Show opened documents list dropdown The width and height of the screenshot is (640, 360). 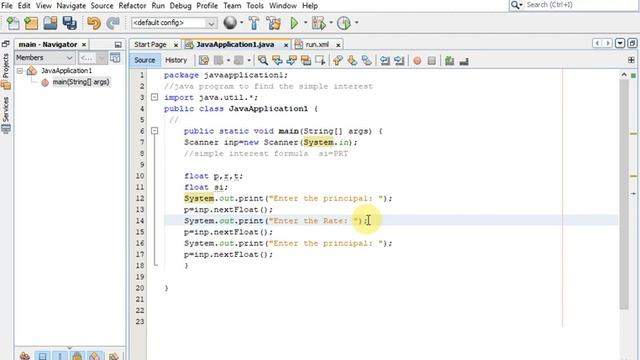click(620, 43)
